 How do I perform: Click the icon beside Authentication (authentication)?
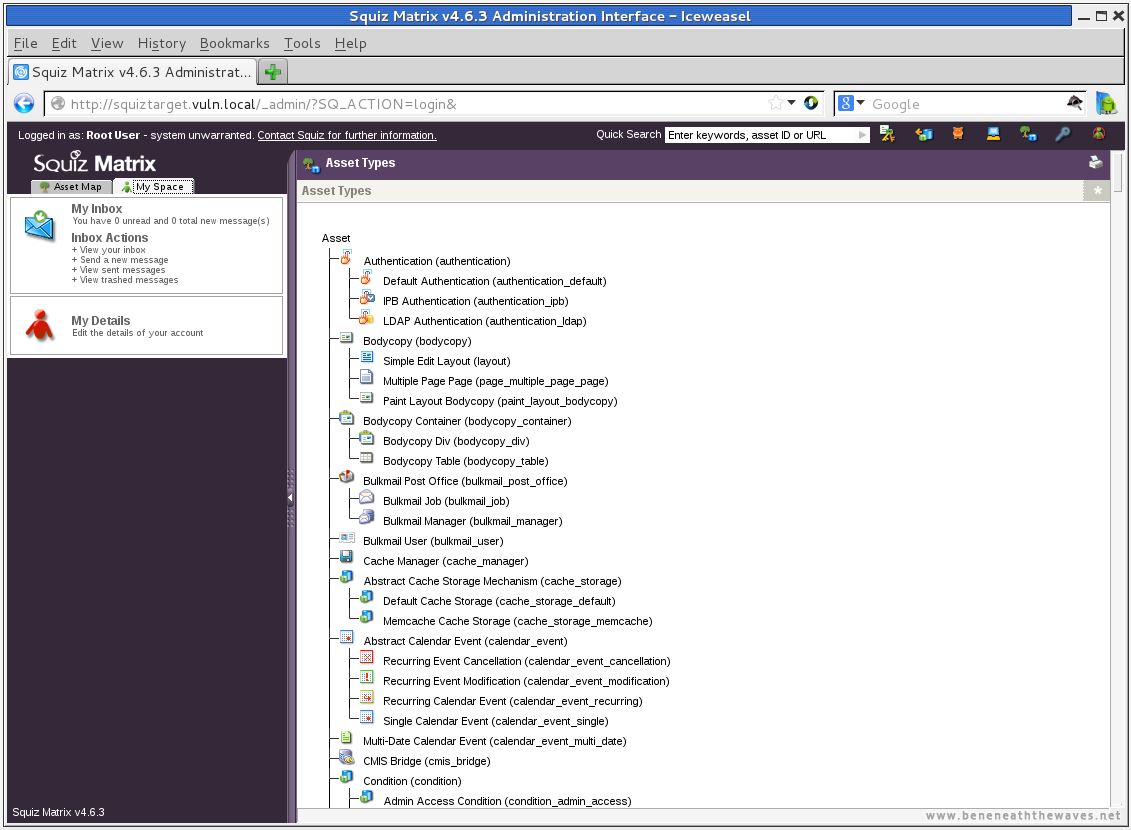tap(346, 257)
